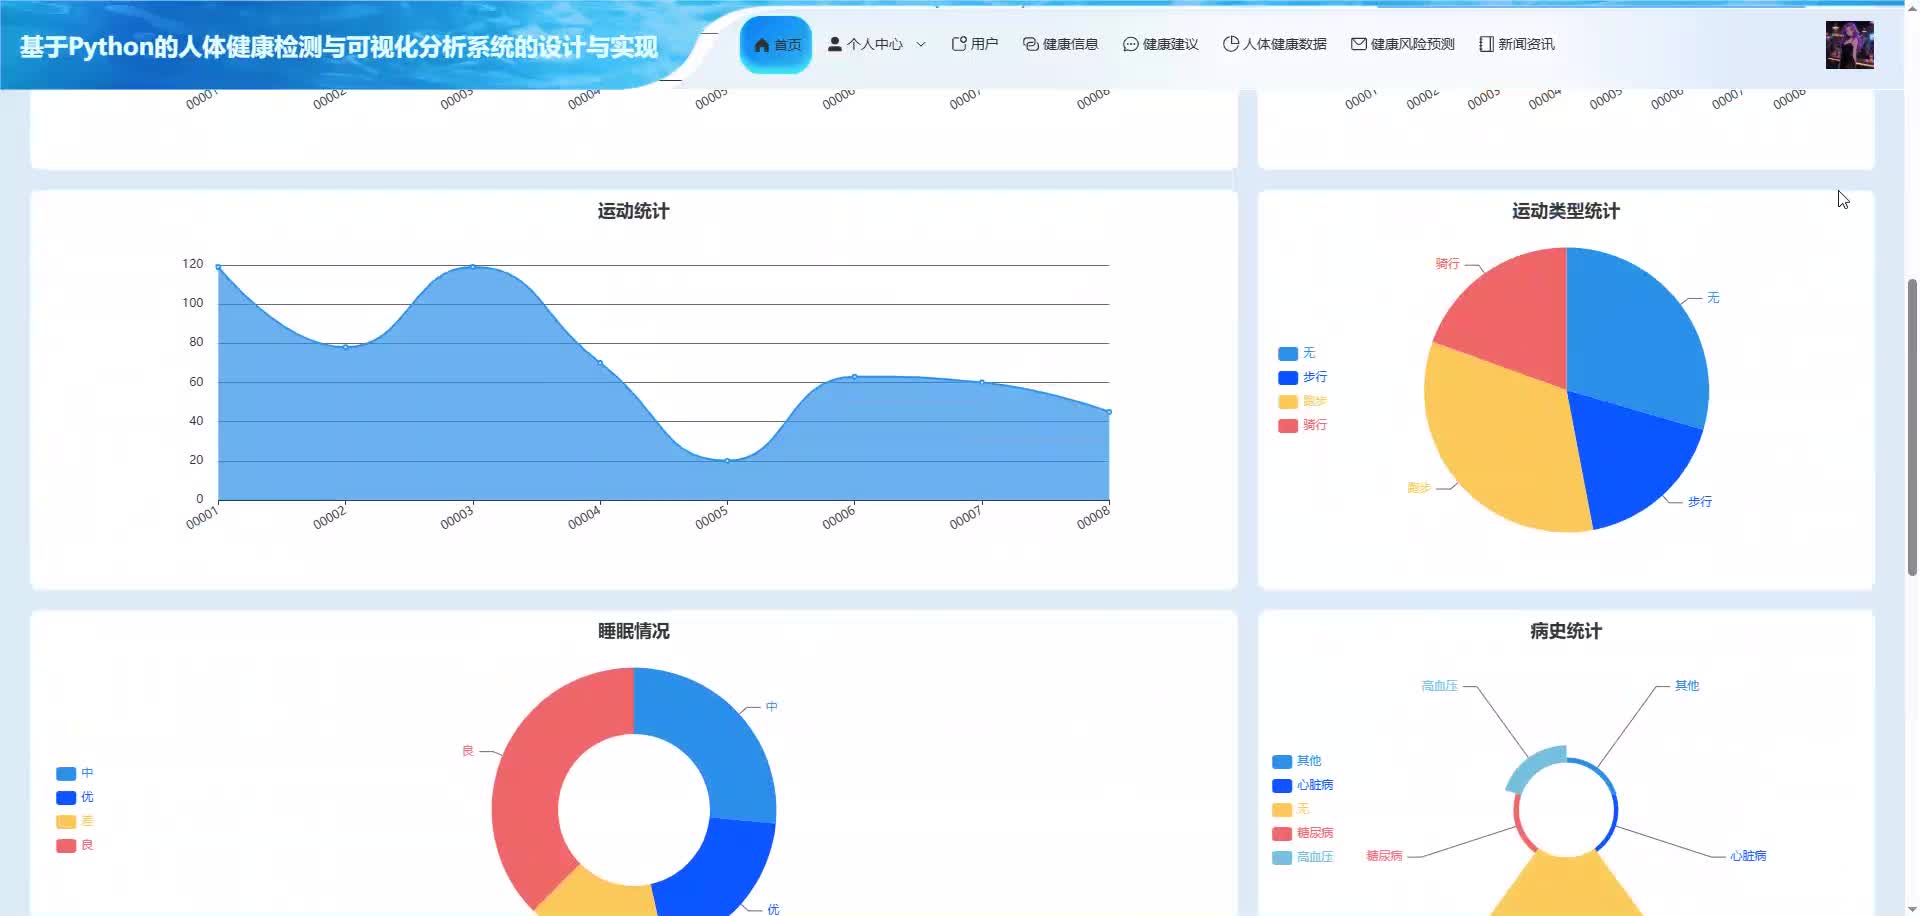Click the notebook icon beside 新闻资讯
This screenshot has height=916, width=1920.
[1486, 44]
